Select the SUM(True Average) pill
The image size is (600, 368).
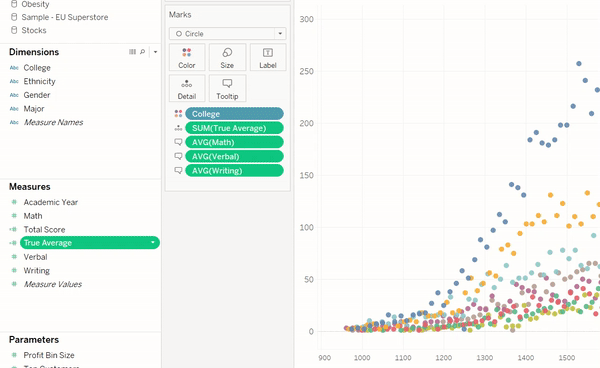[x=234, y=128]
